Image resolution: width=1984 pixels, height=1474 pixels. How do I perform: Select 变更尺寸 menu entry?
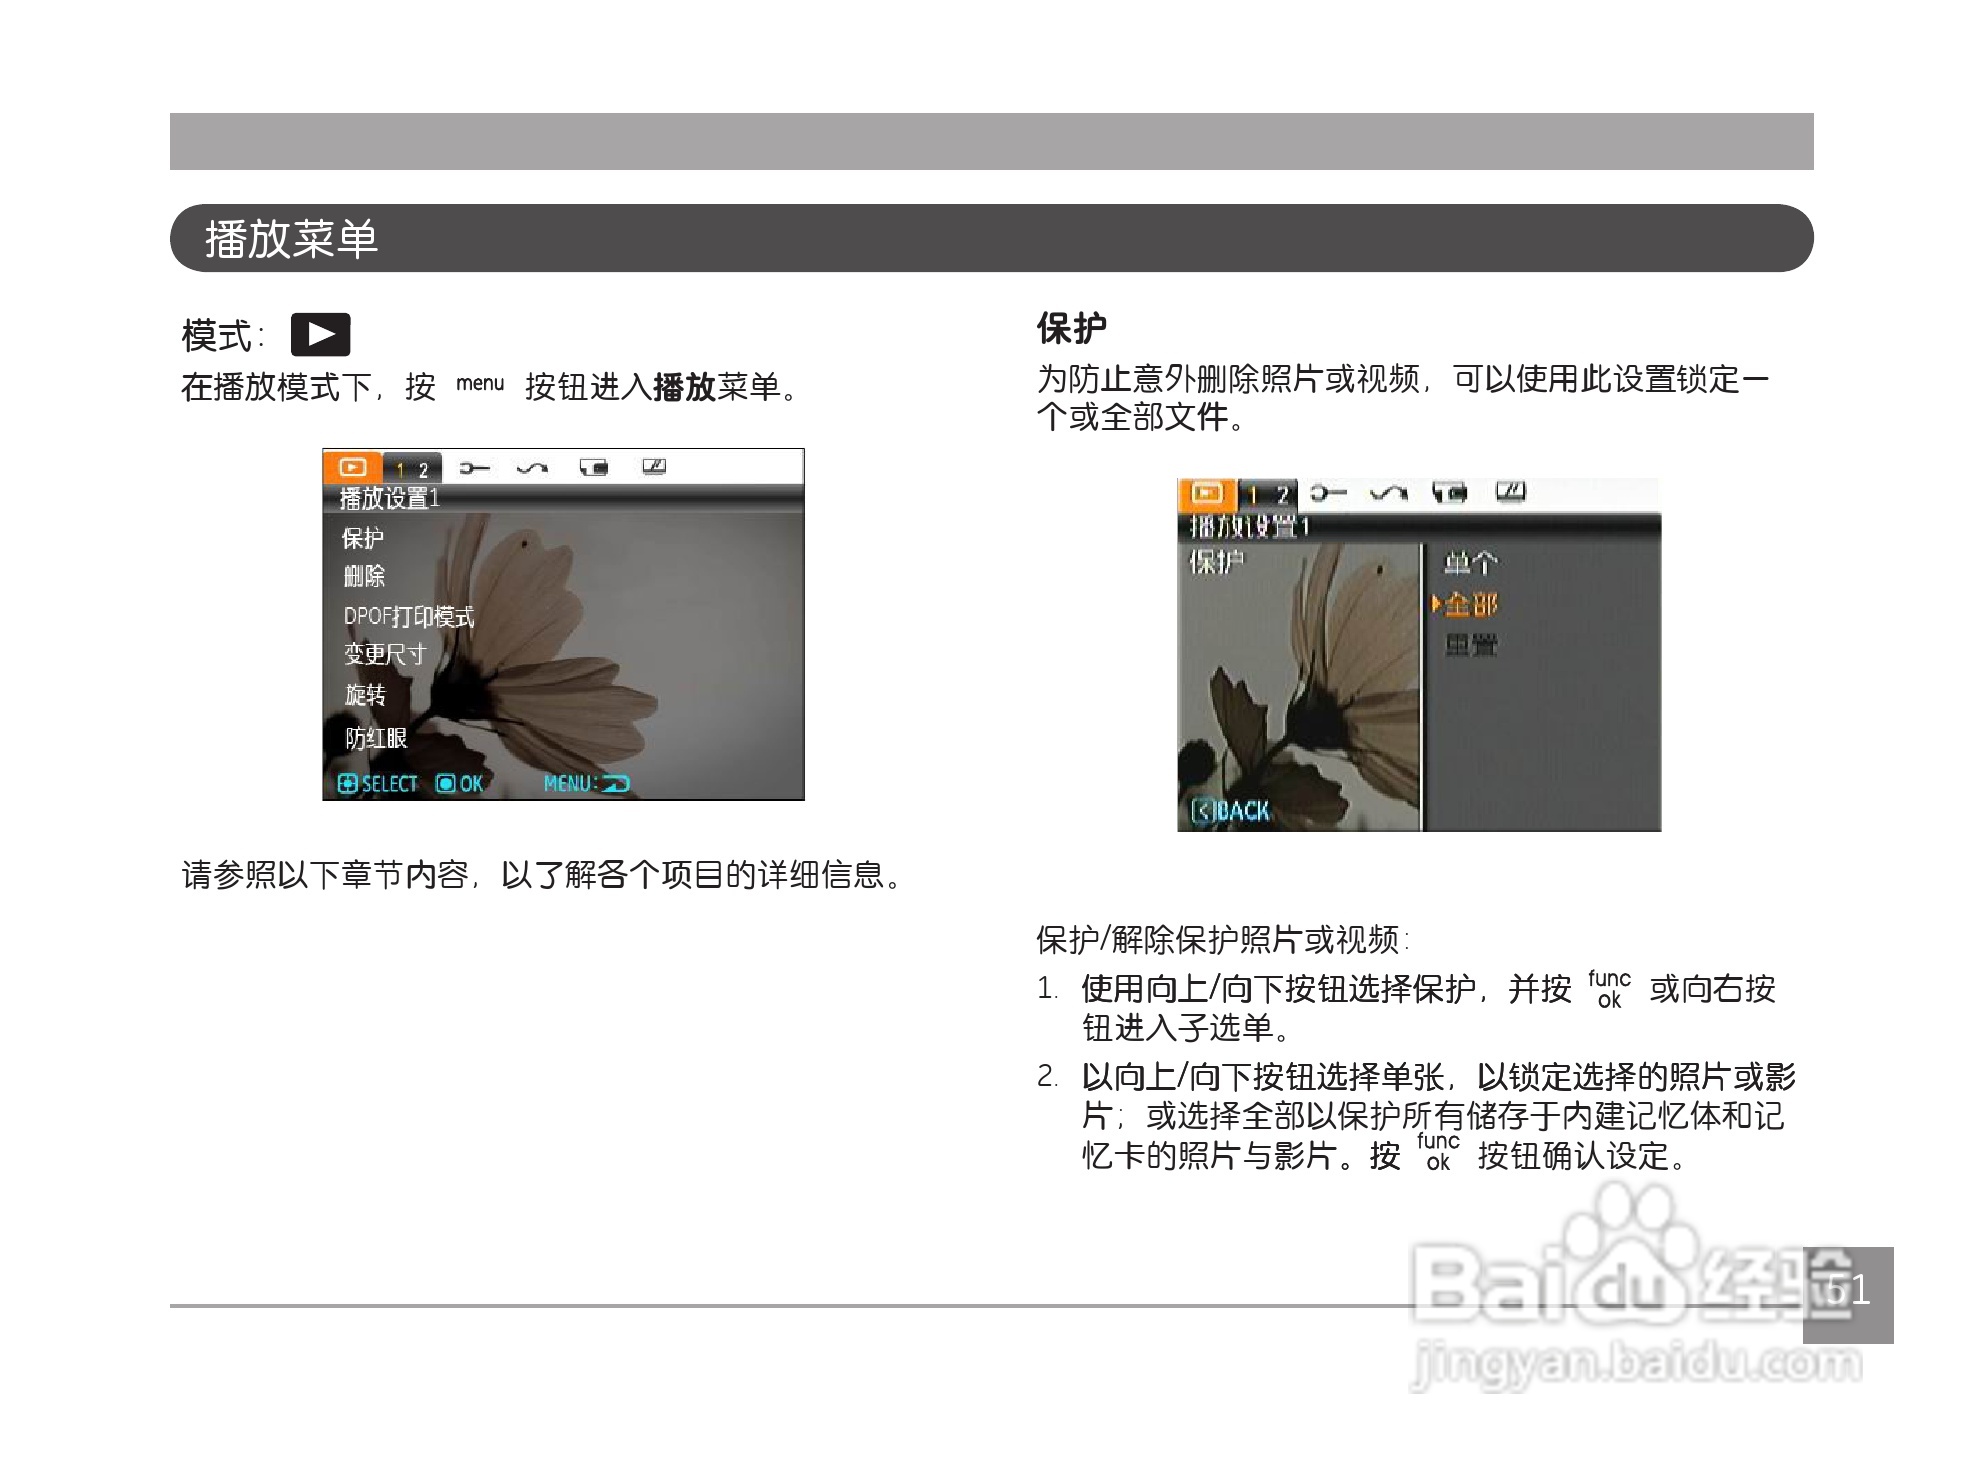[x=385, y=654]
